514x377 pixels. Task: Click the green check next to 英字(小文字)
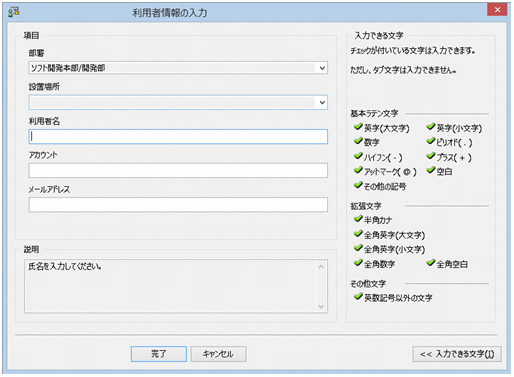tap(431, 127)
